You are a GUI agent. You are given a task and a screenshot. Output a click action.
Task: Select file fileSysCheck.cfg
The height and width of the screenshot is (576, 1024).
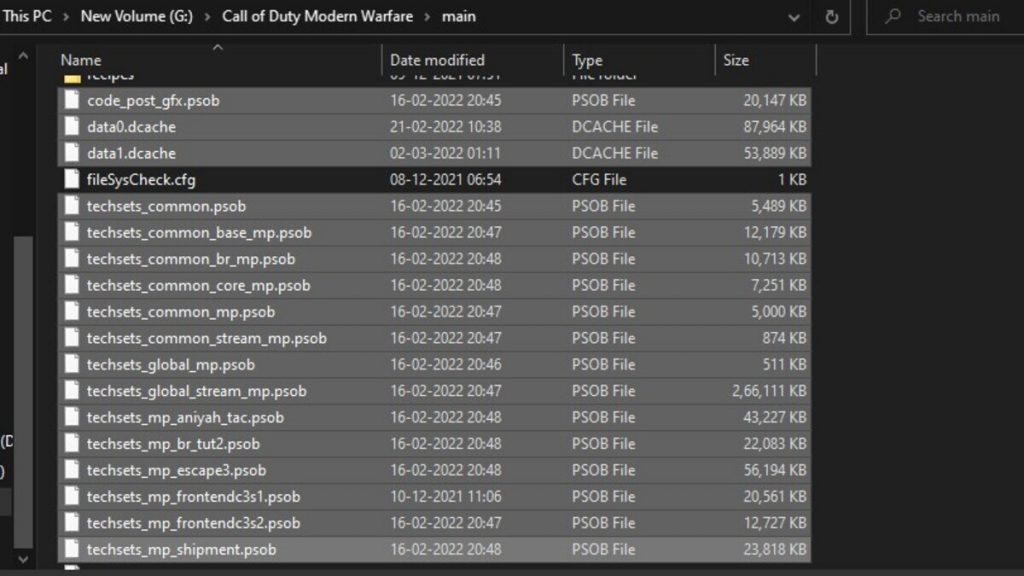(x=141, y=180)
